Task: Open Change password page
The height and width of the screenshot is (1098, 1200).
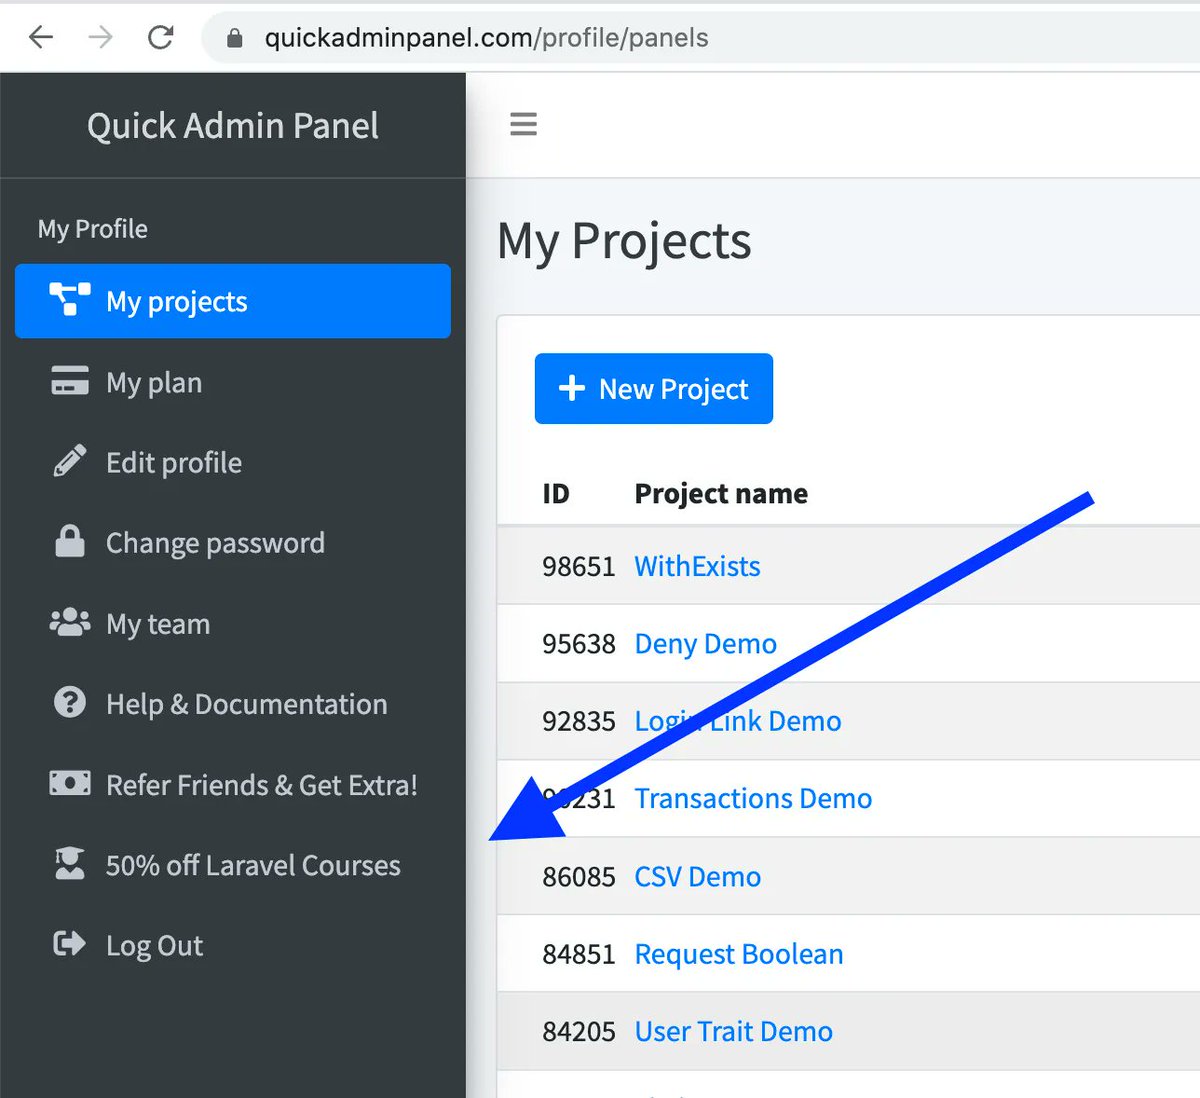Action: (x=233, y=542)
